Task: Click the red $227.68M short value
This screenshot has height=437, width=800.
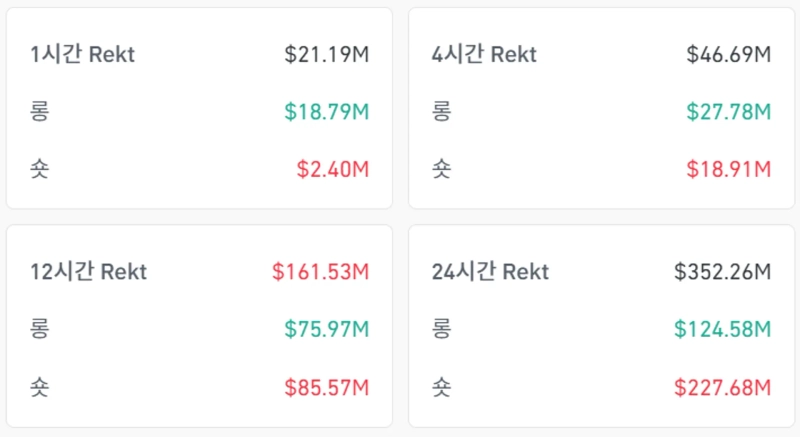Action: coord(722,386)
